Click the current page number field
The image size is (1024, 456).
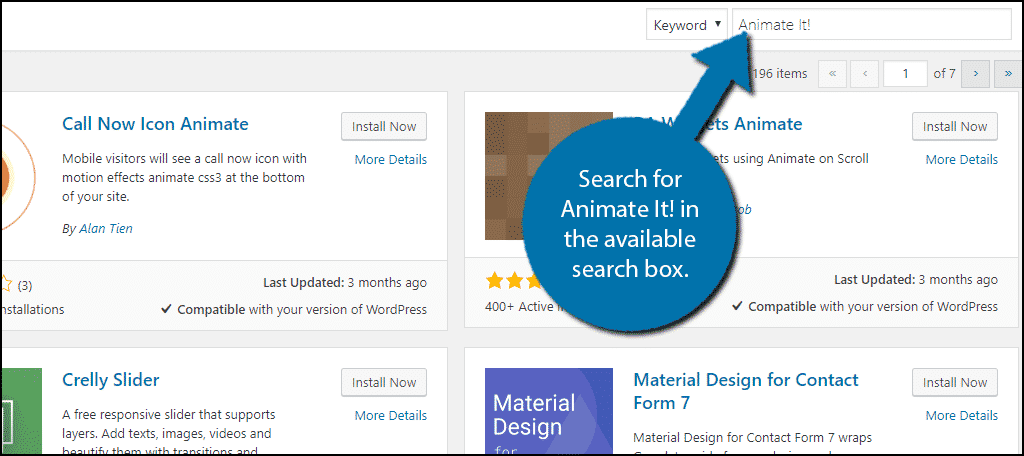905,74
